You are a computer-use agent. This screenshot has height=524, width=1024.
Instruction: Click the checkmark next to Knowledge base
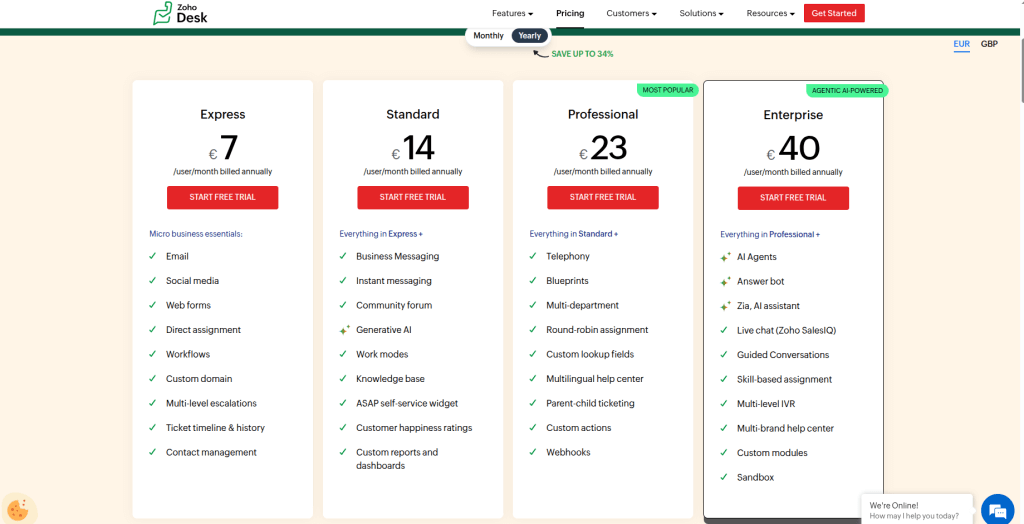(343, 378)
